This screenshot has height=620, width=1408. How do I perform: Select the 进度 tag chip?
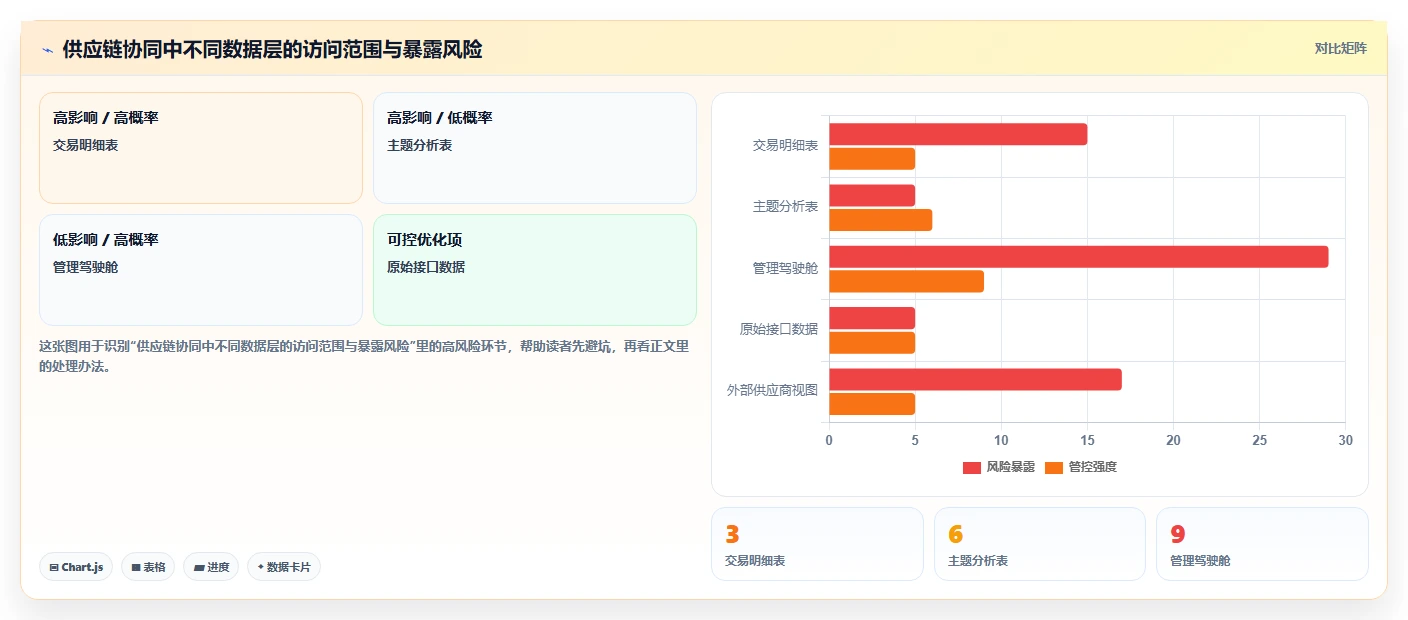click(211, 567)
